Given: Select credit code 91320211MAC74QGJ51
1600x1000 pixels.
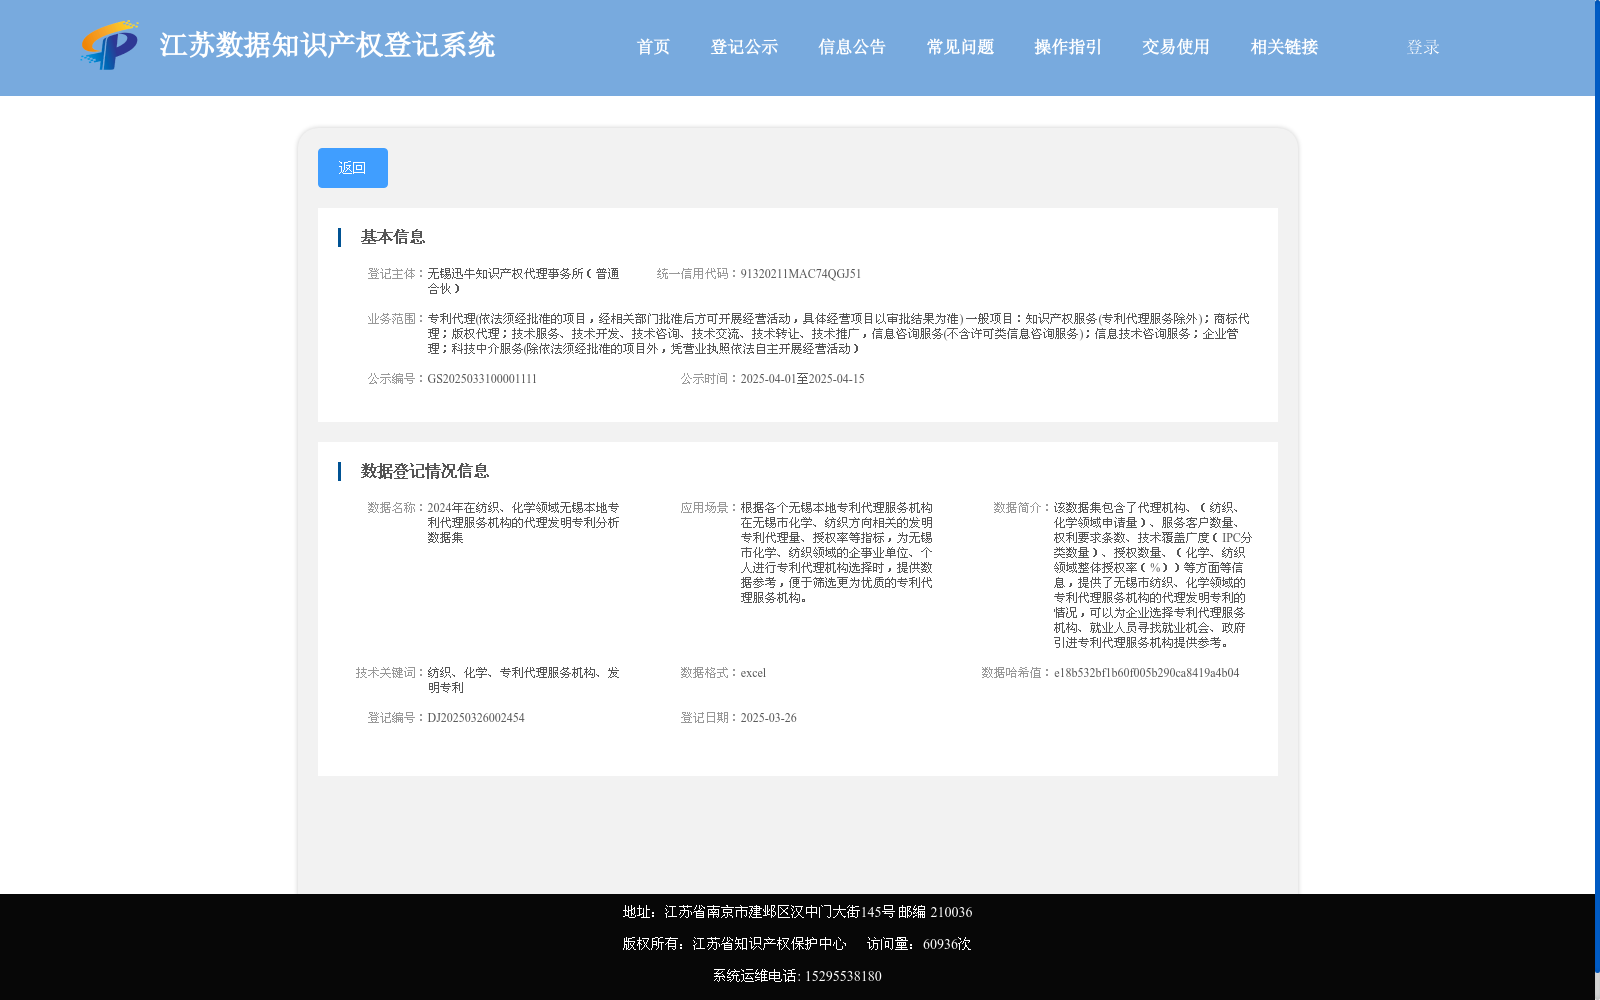Looking at the screenshot, I should [800, 274].
